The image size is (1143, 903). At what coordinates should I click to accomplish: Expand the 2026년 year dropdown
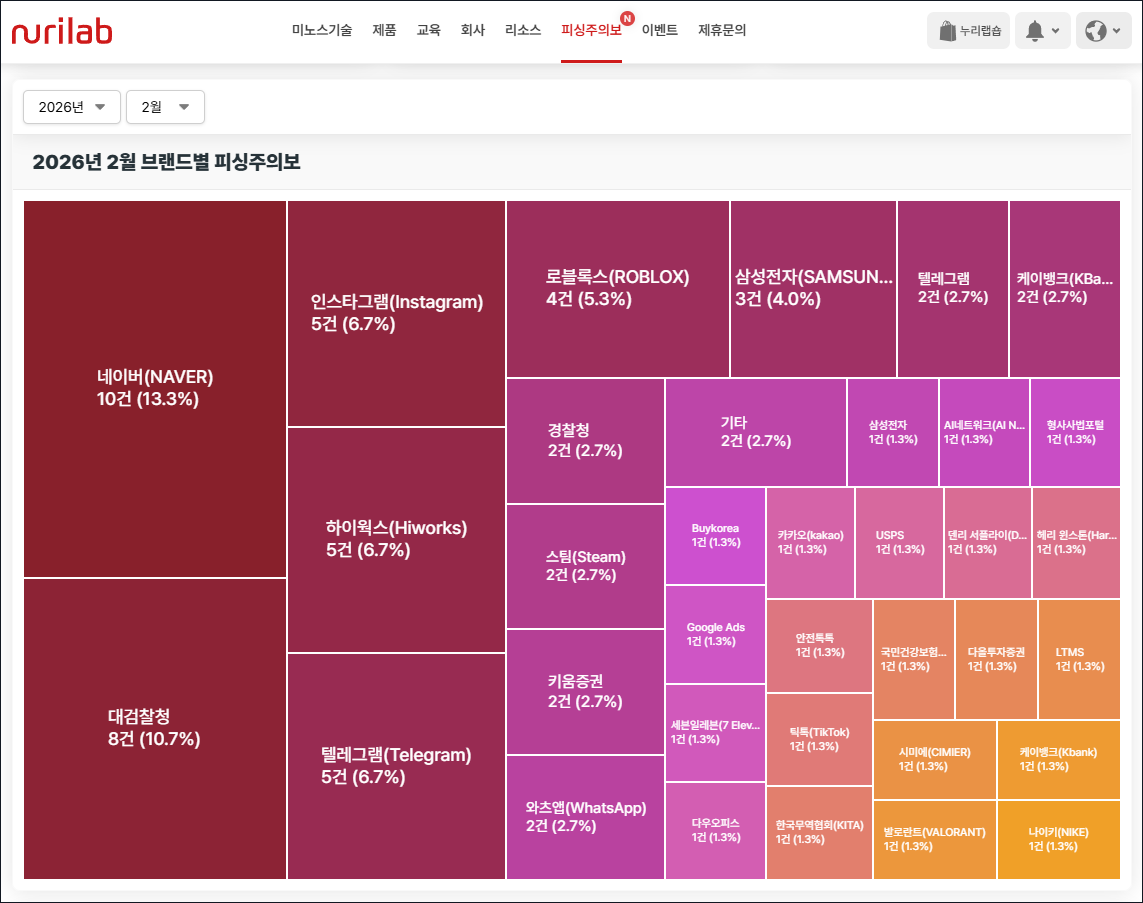[71, 107]
